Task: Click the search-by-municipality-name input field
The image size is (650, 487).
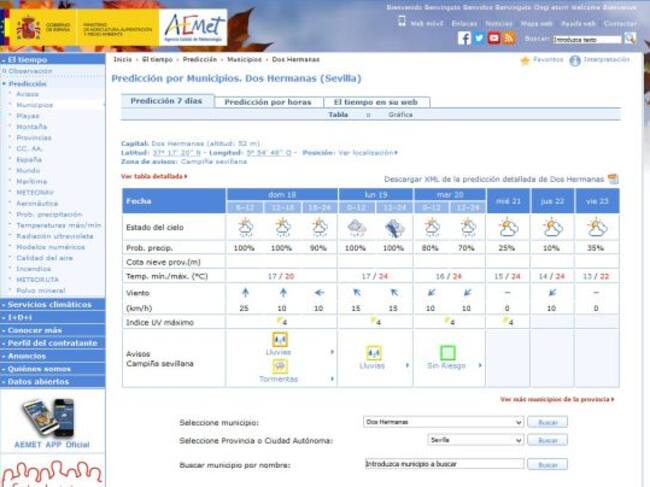Action: pos(443,464)
